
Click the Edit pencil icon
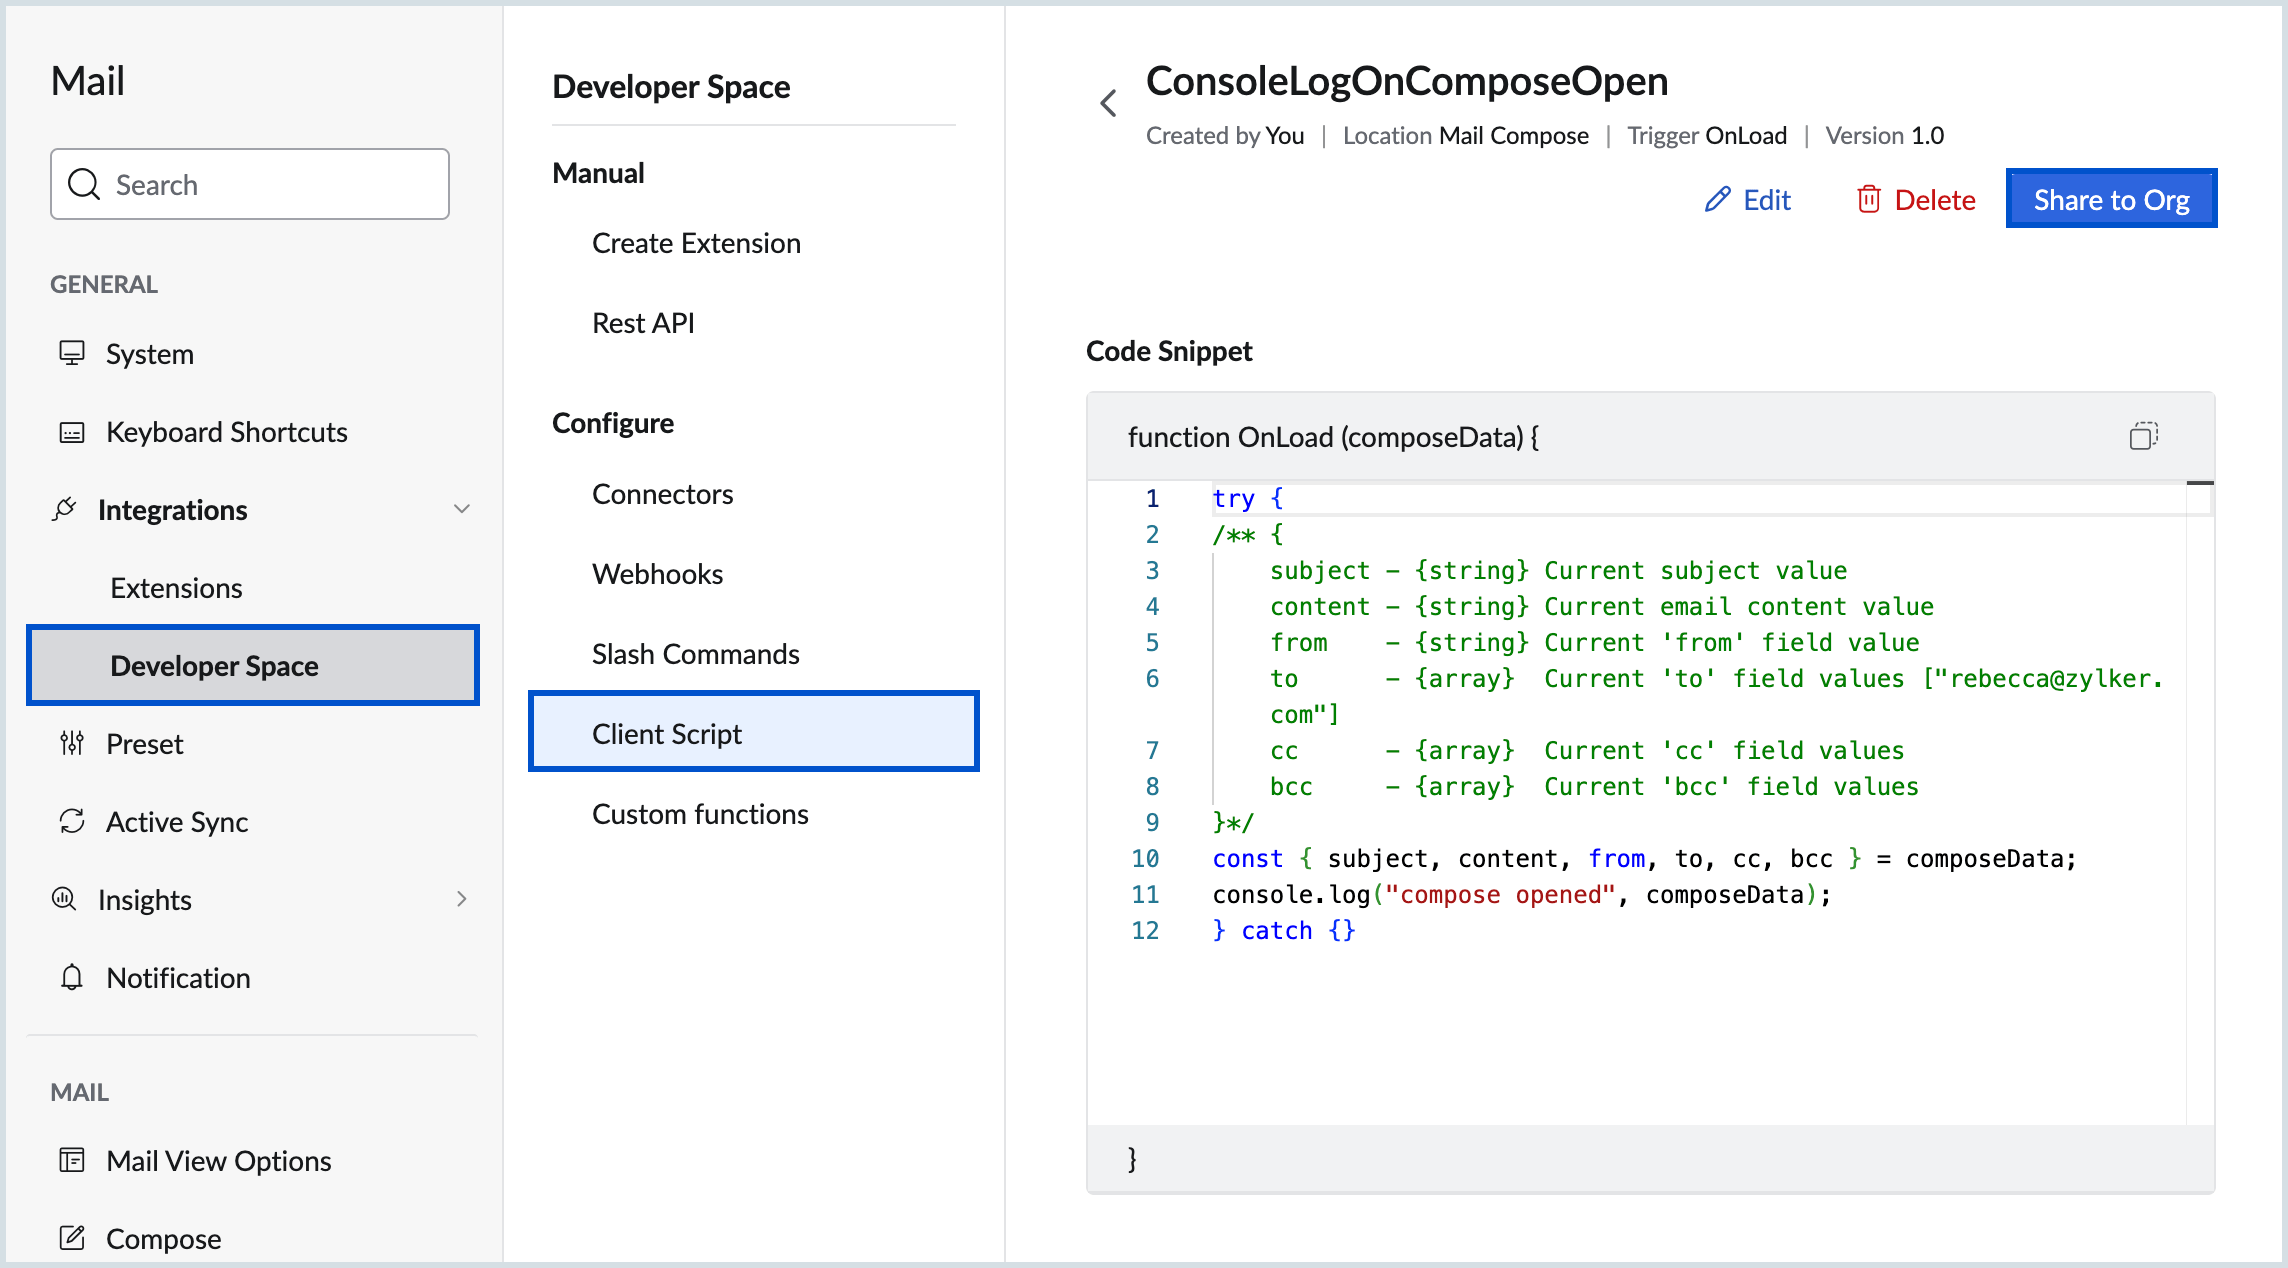pos(1717,199)
